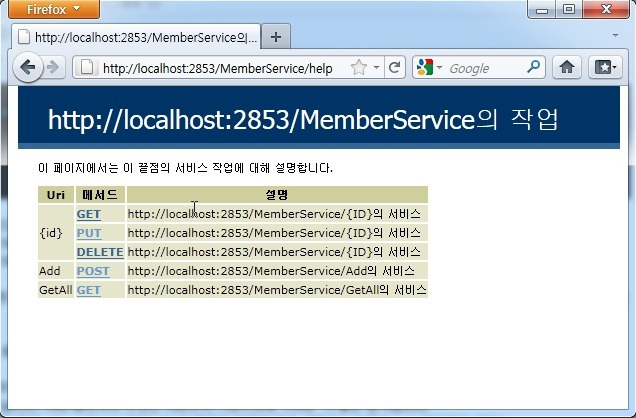Image resolution: width=636 pixels, height=418 pixels.
Task: Click the '메서드' column header
Action: click(x=100, y=195)
